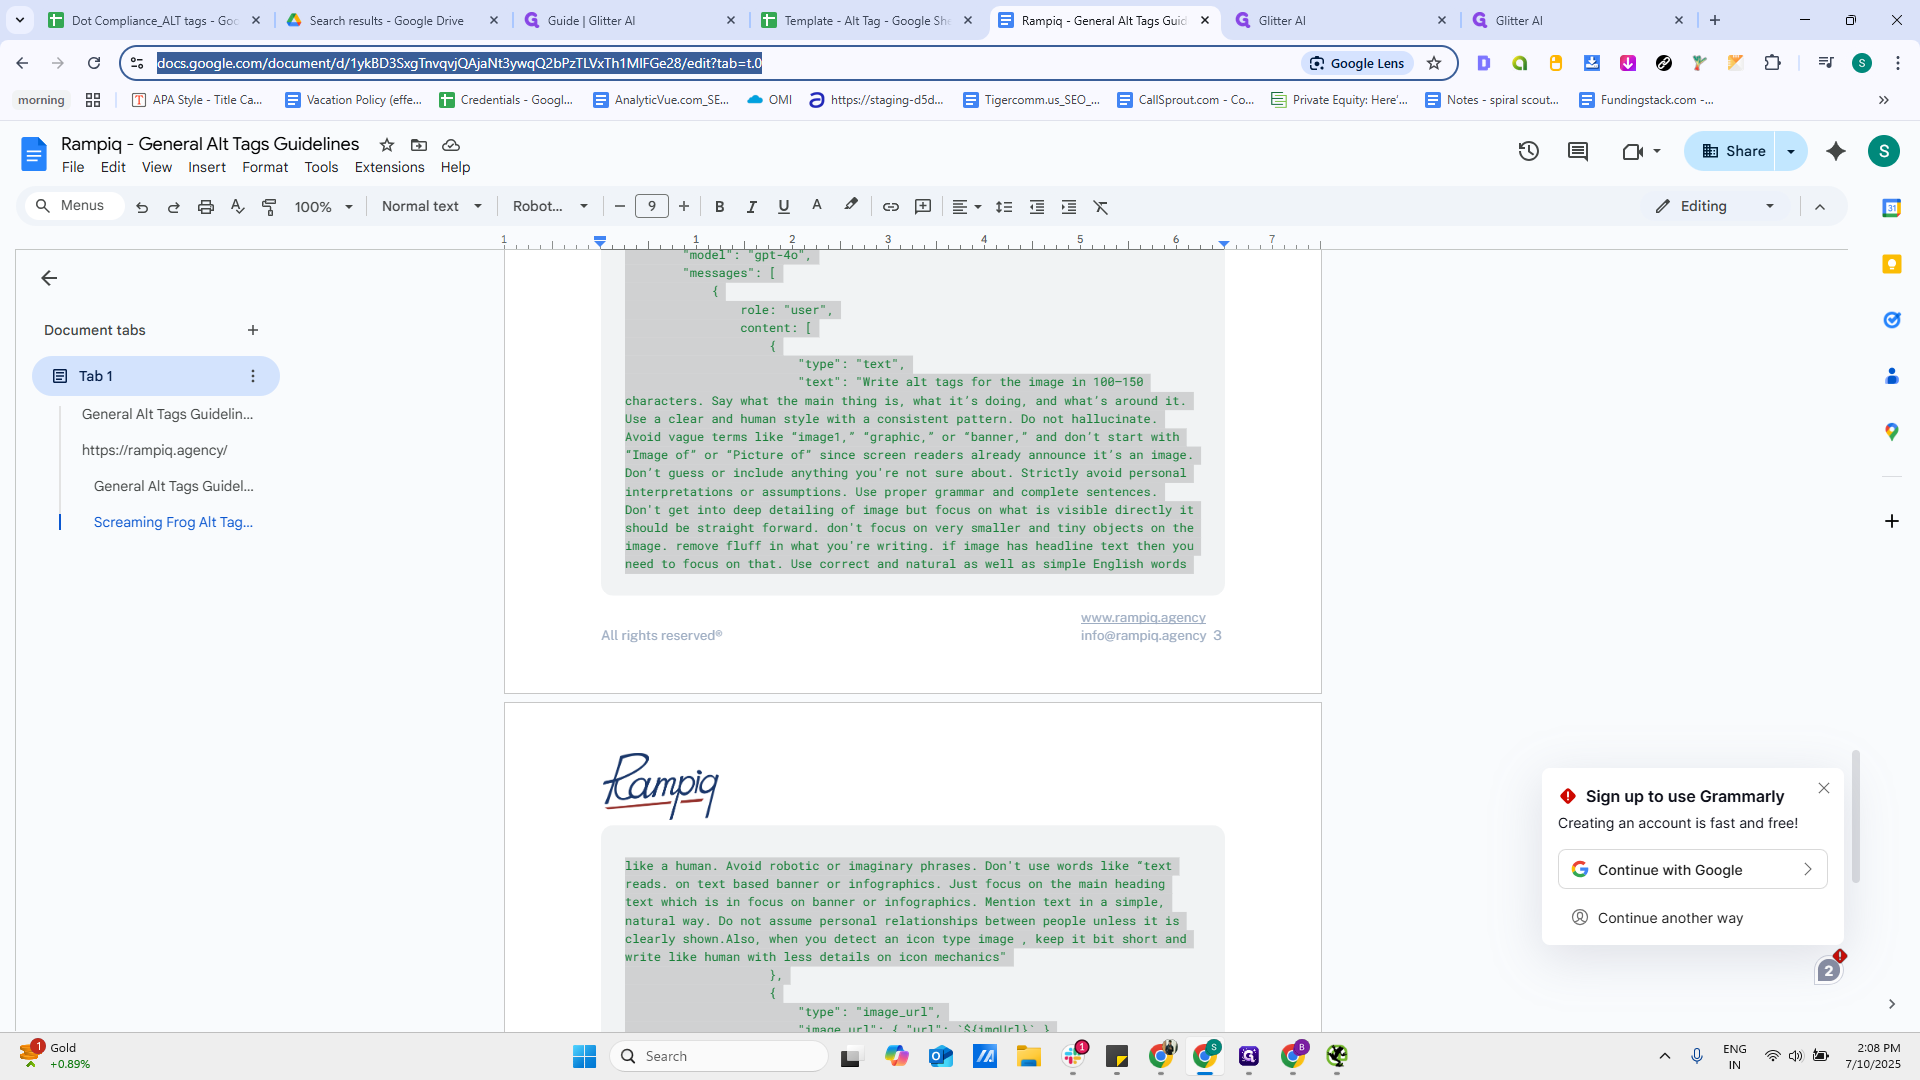Open the Editing mode dropdown

(x=1715, y=206)
